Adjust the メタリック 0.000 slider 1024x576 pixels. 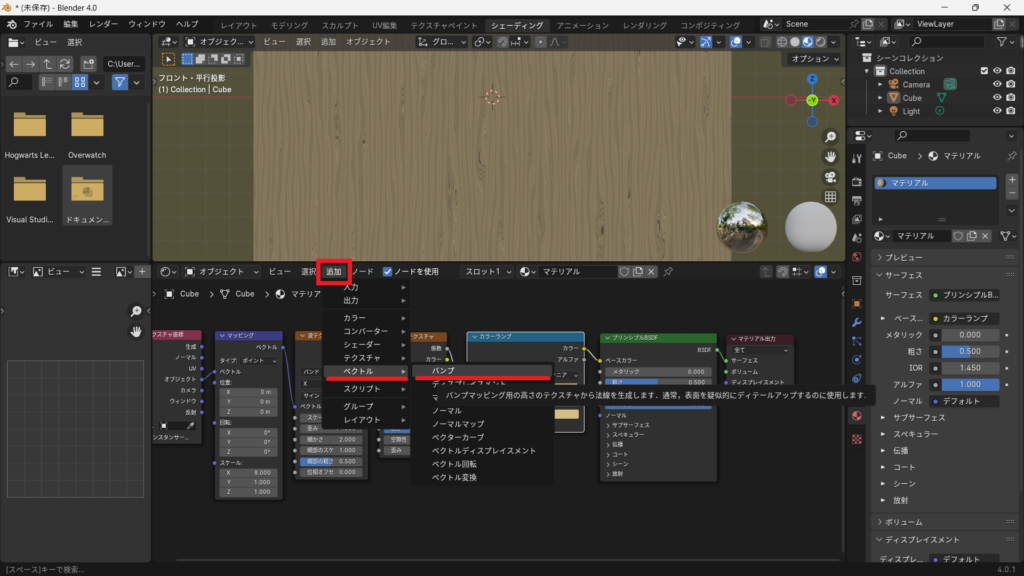tap(970, 335)
